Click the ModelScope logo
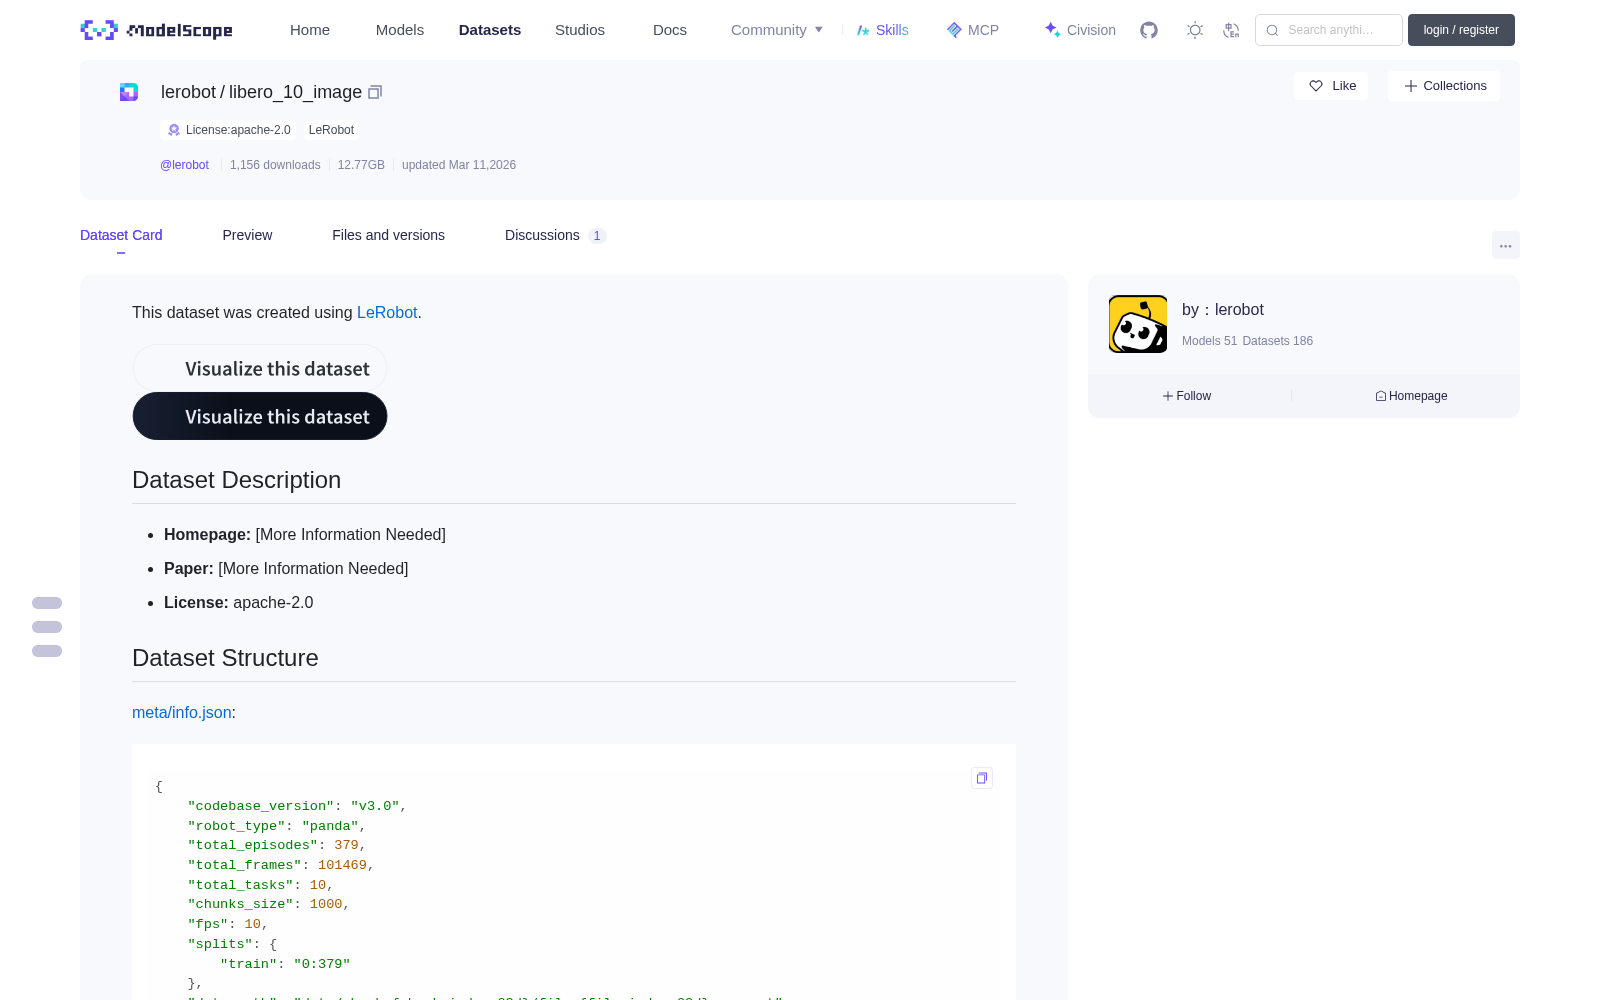 point(157,30)
